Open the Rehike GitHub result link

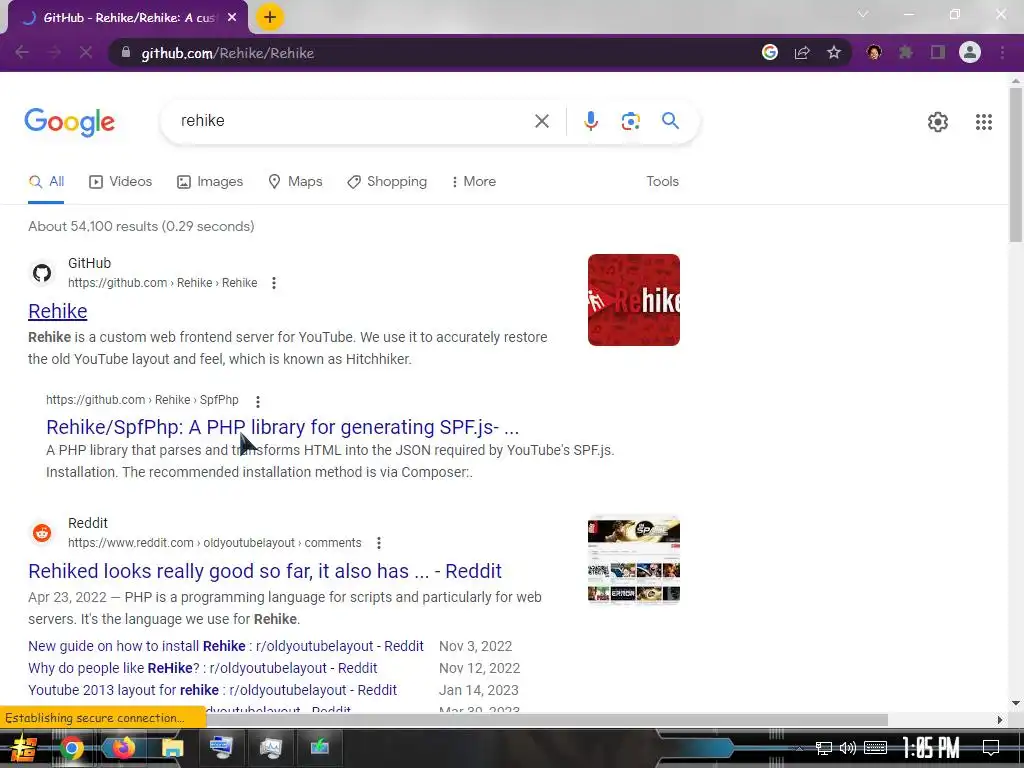57,311
